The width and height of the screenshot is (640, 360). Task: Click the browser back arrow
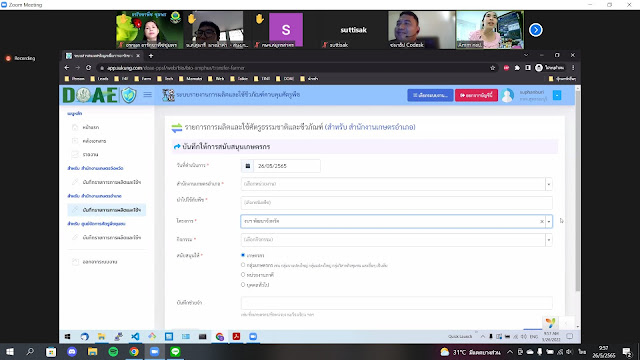pyautogui.click(x=67, y=68)
